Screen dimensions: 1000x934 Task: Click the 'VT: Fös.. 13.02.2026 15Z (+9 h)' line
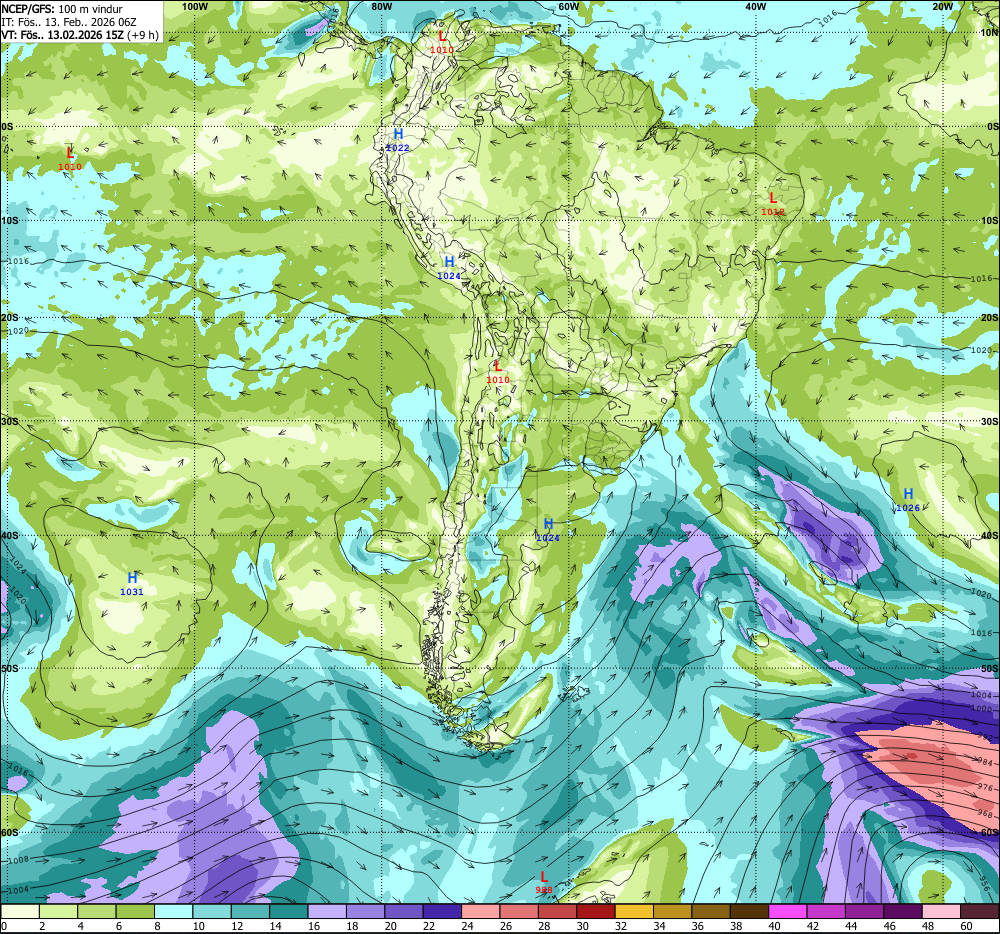tap(80, 34)
